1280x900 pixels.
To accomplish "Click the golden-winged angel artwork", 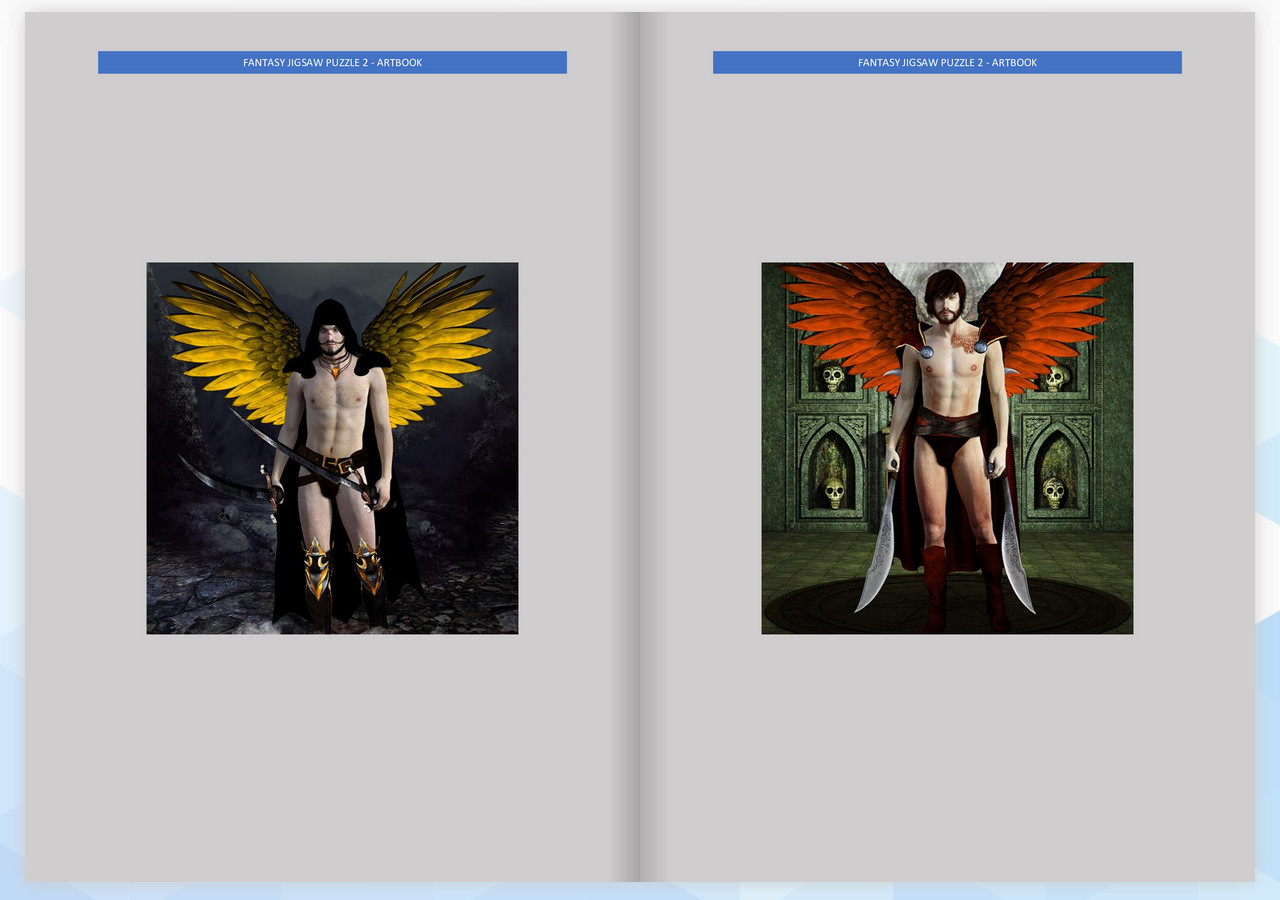I will pyautogui.click(x=332, y=447).
